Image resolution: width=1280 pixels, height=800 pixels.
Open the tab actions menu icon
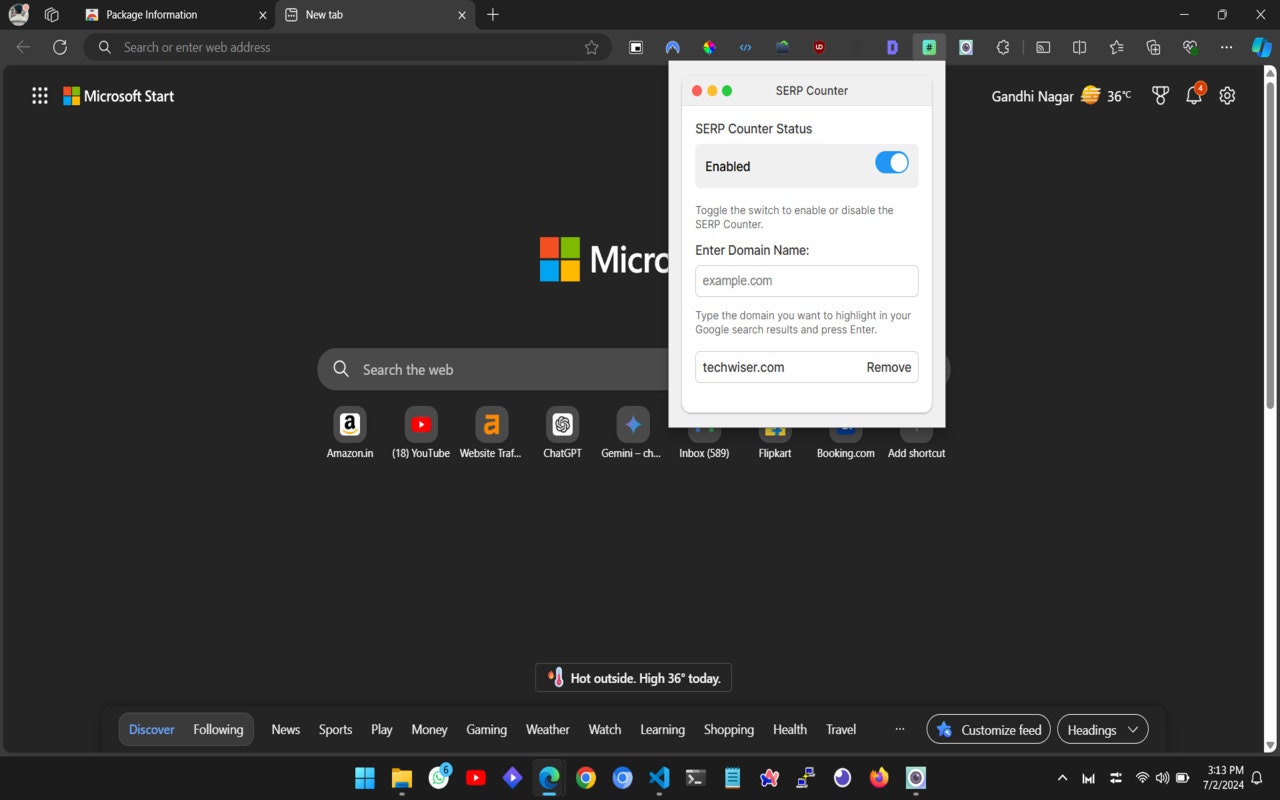pos(52,15)
